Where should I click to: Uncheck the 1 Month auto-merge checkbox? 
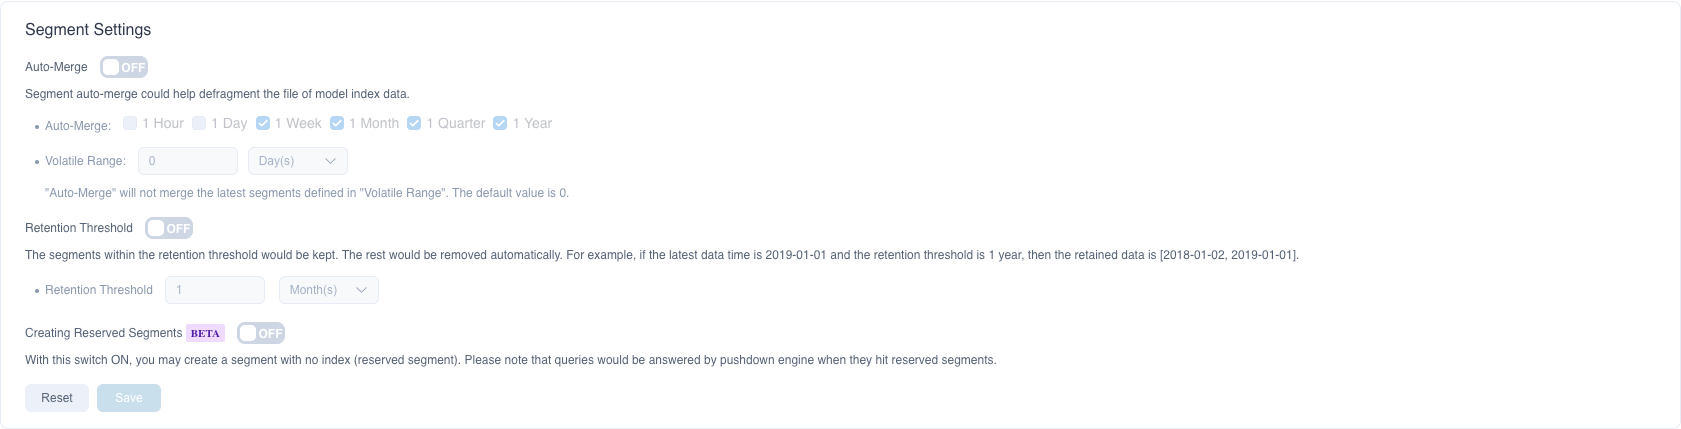point(337,123)
